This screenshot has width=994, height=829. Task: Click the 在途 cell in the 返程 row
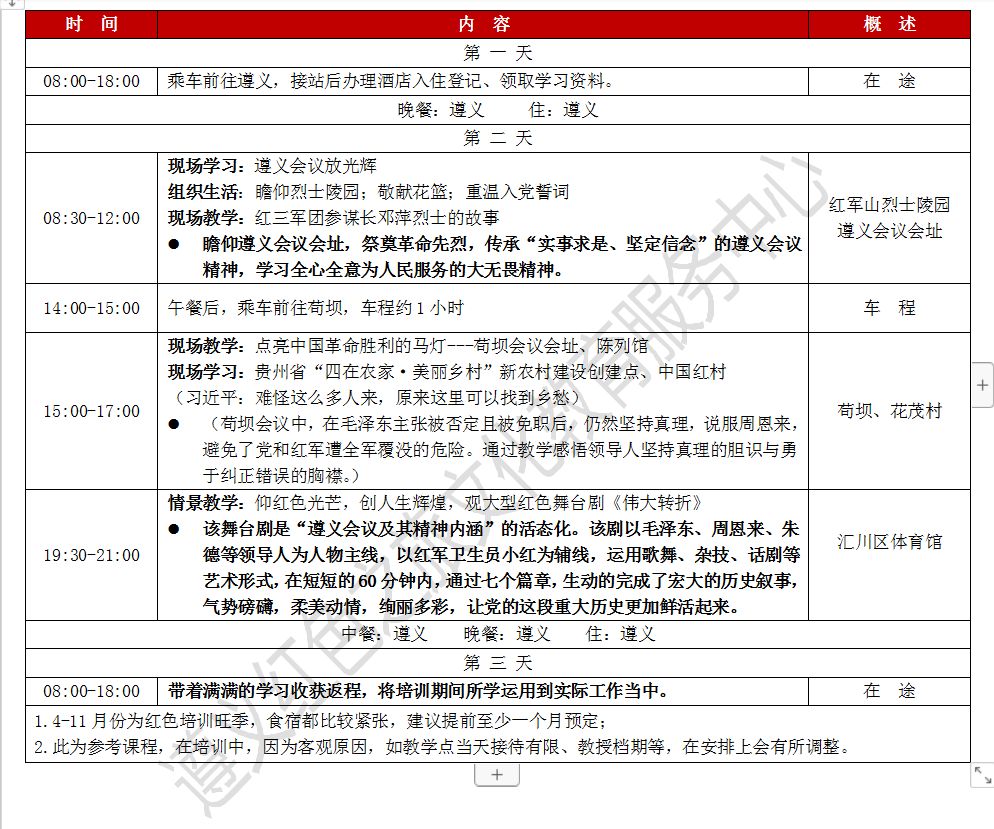[889, 691]
